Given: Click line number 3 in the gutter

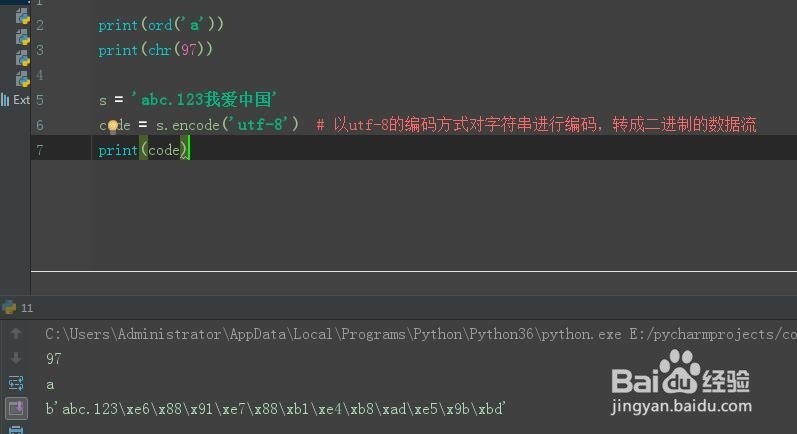Looking at the screenshot, I should (40, 50).
